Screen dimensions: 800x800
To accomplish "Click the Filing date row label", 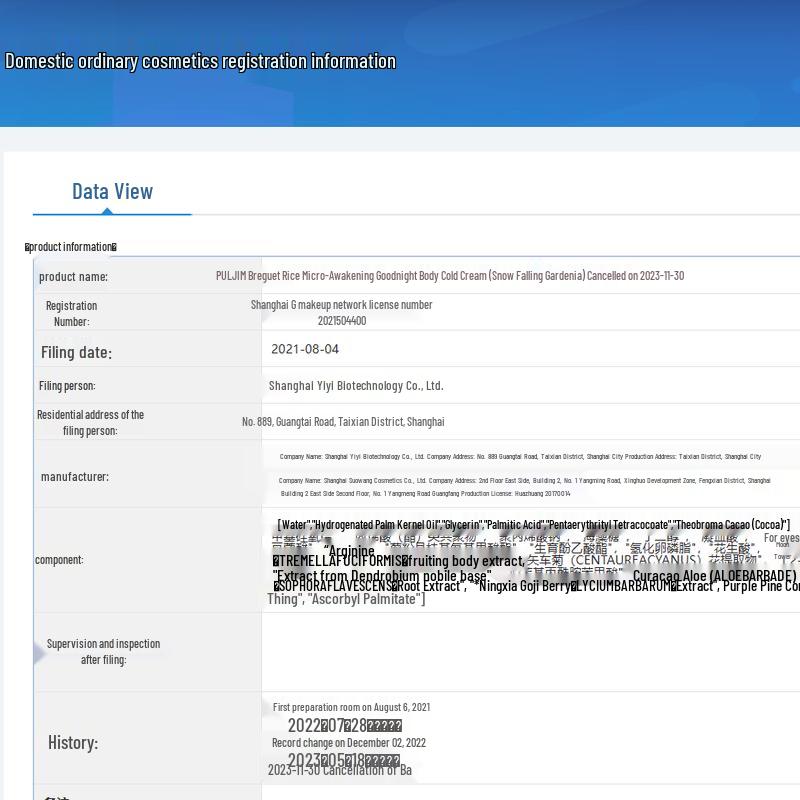I will [x=76, y=352].
